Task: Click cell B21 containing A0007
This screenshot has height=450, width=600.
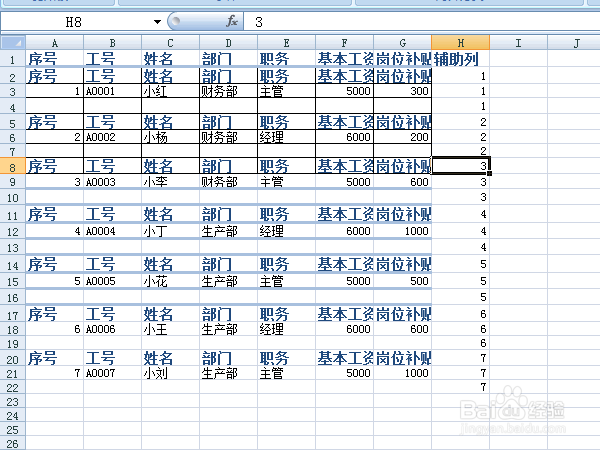Action: (112, 373)
